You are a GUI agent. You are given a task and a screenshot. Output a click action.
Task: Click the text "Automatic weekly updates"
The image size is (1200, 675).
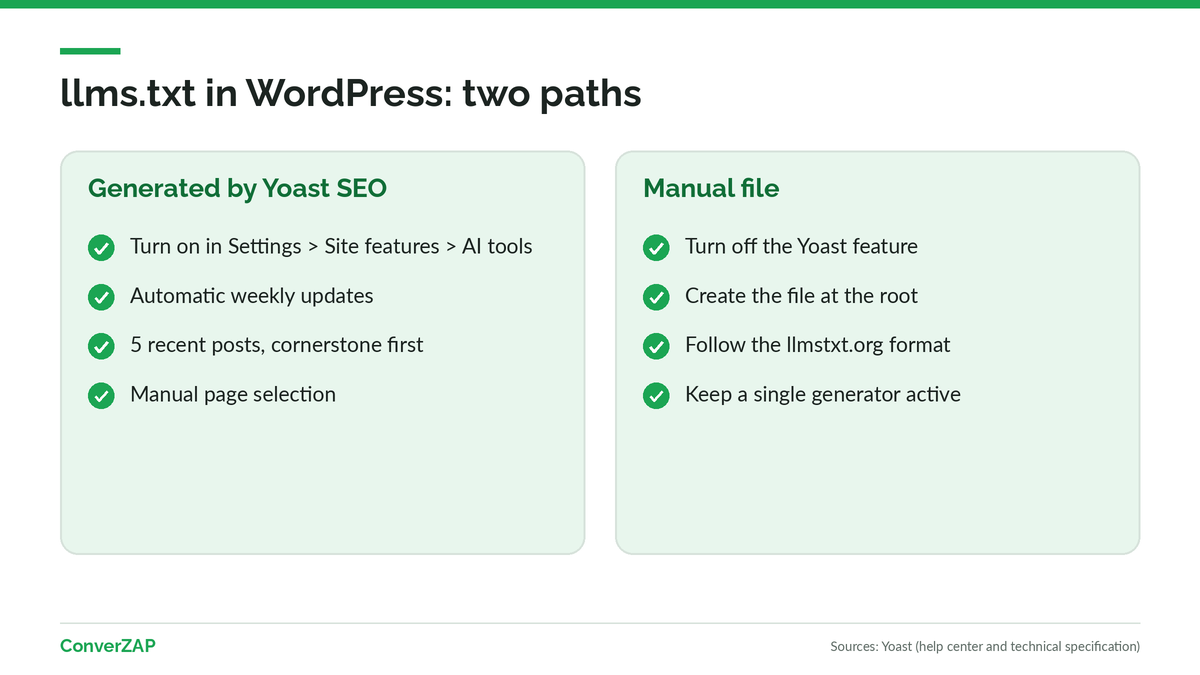point(252,296)
